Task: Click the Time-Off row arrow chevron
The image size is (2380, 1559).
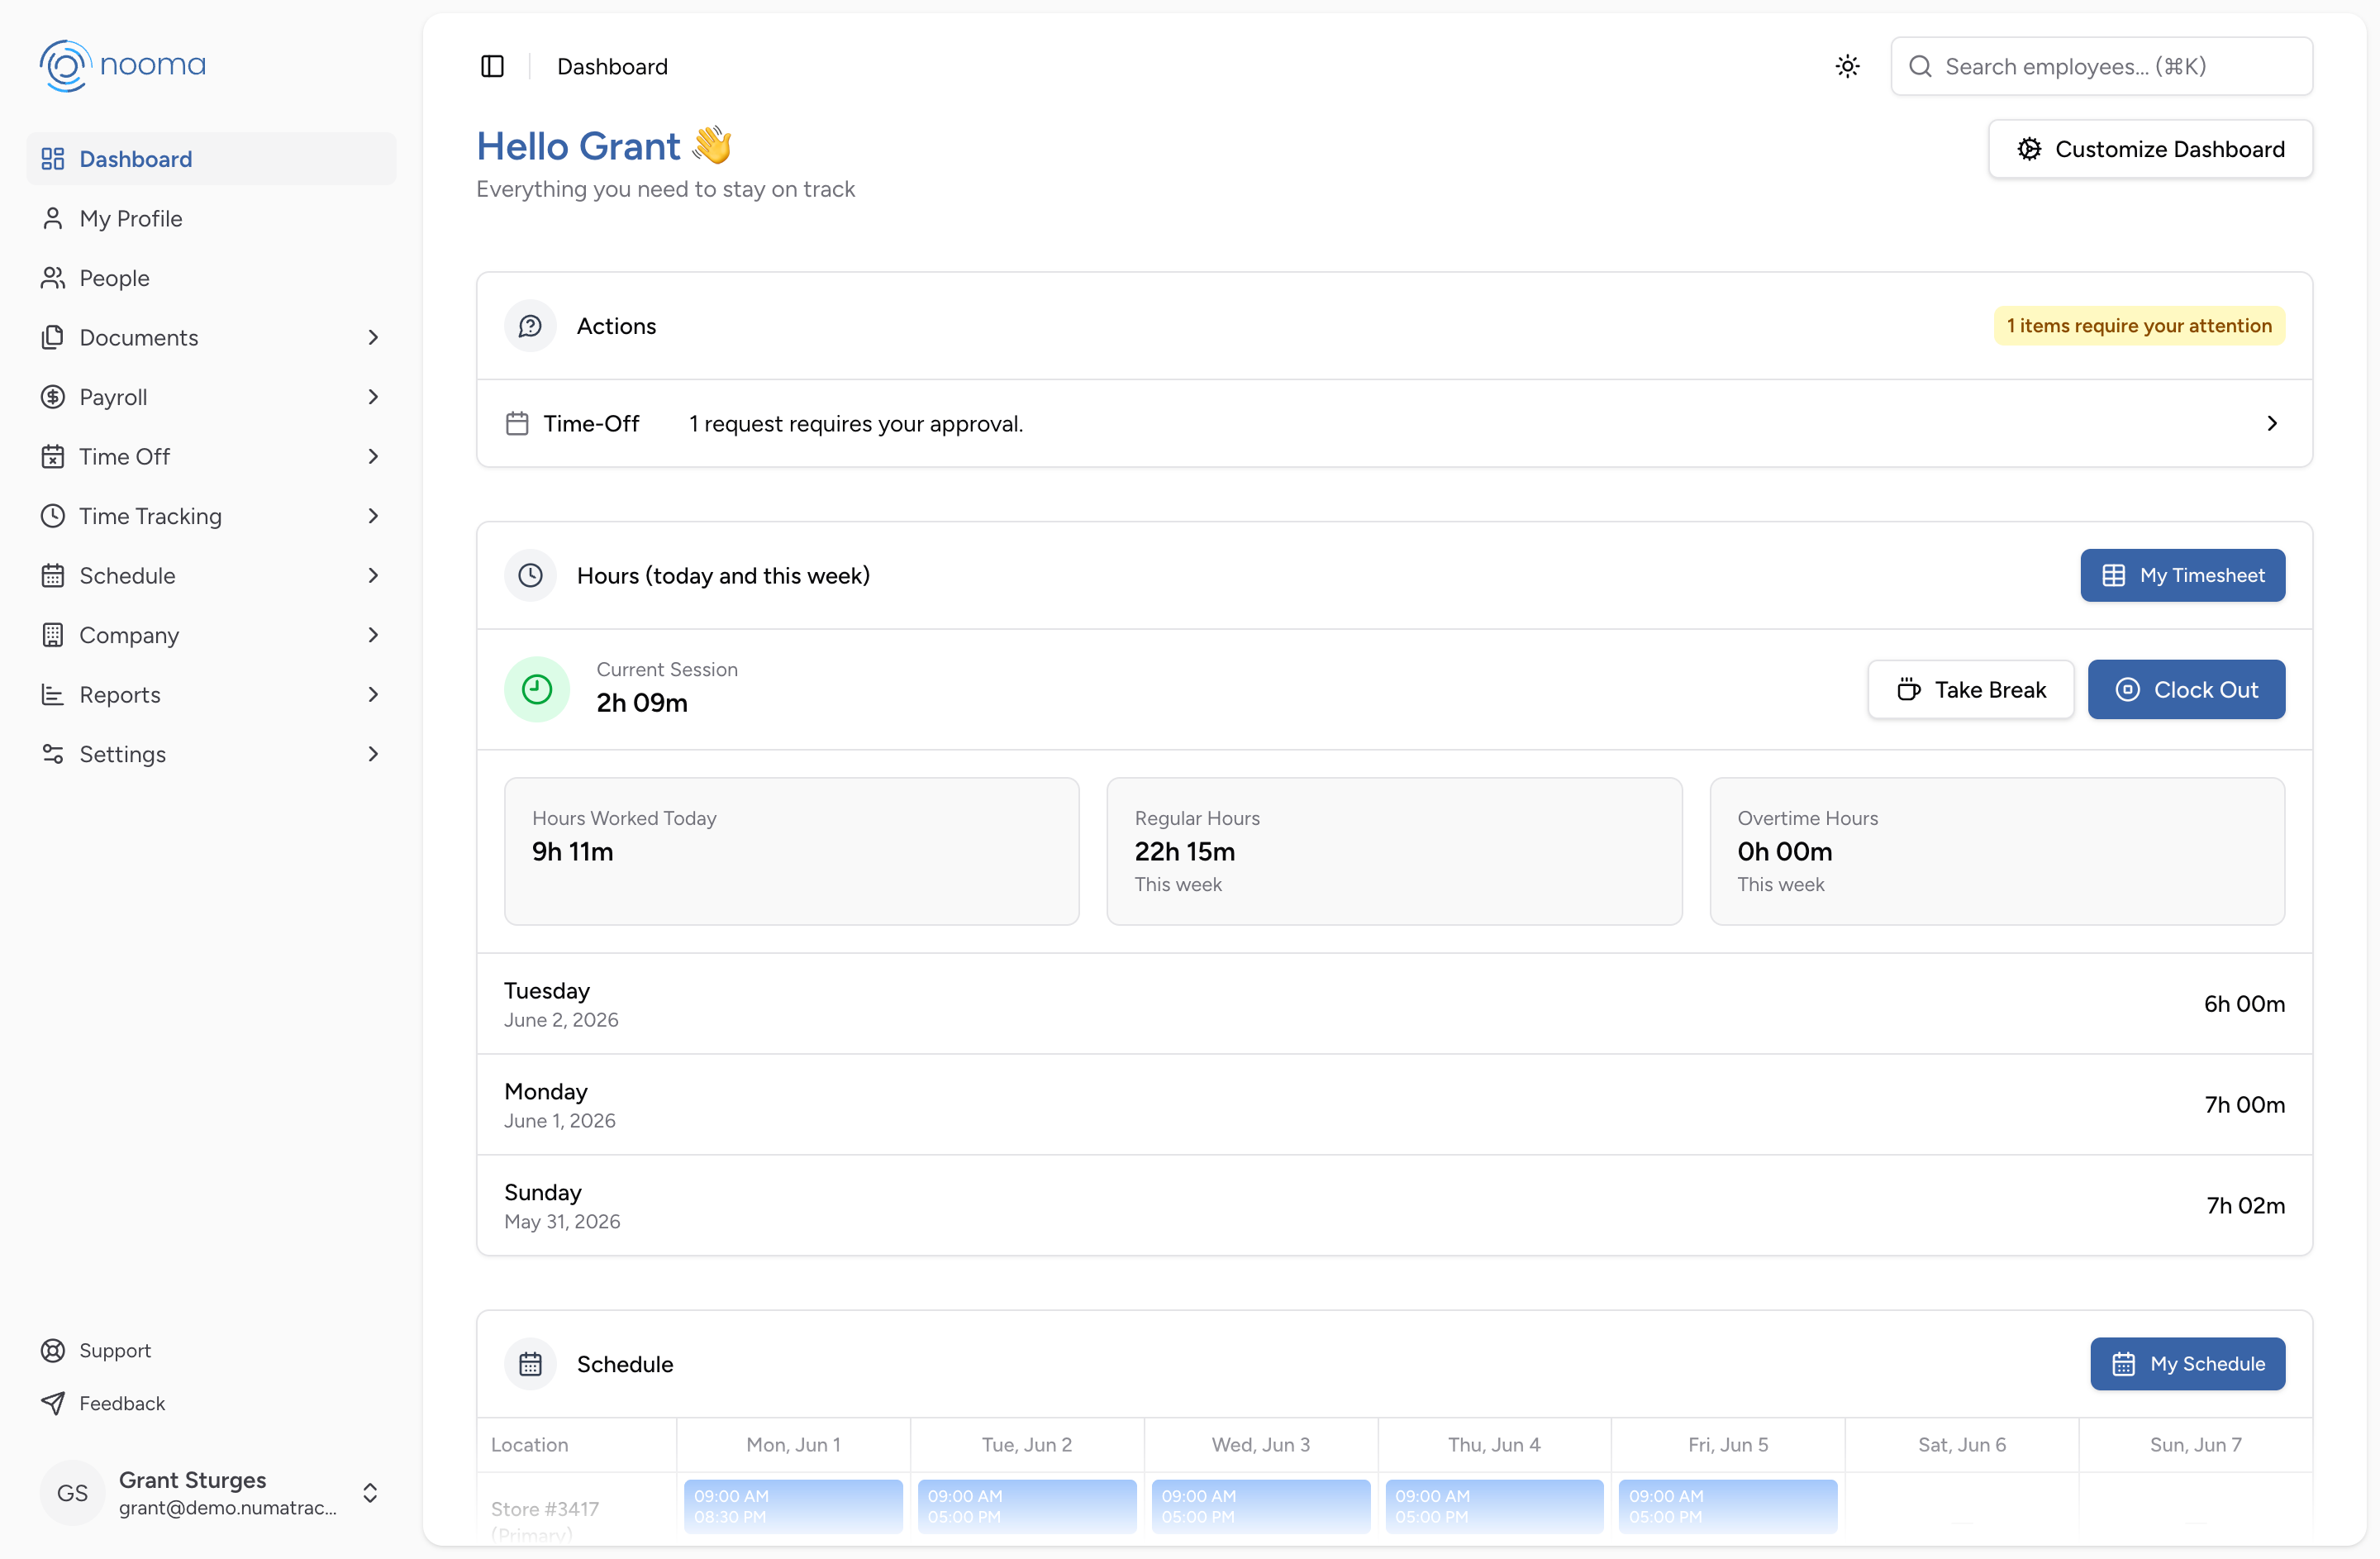Action: (x=2271, y=423)
